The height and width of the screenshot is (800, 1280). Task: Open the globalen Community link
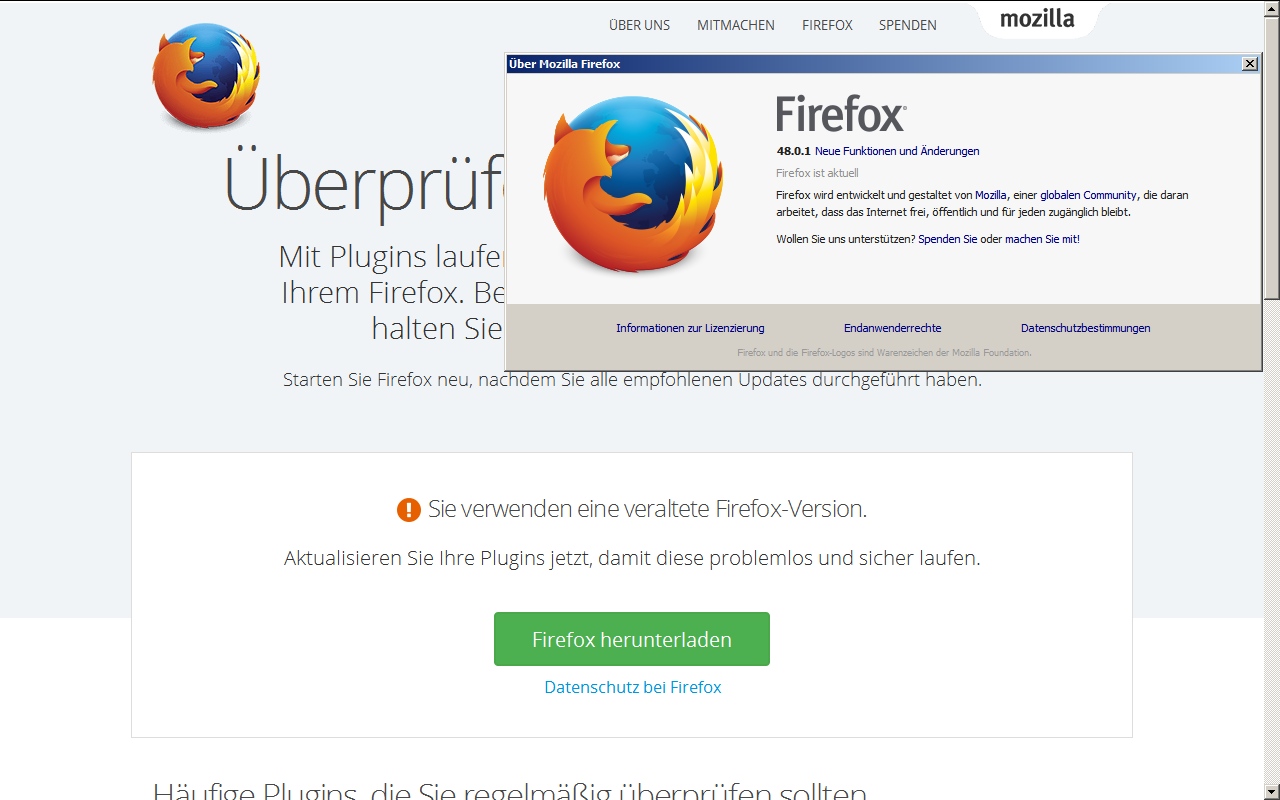click(x=1088, y=195)
